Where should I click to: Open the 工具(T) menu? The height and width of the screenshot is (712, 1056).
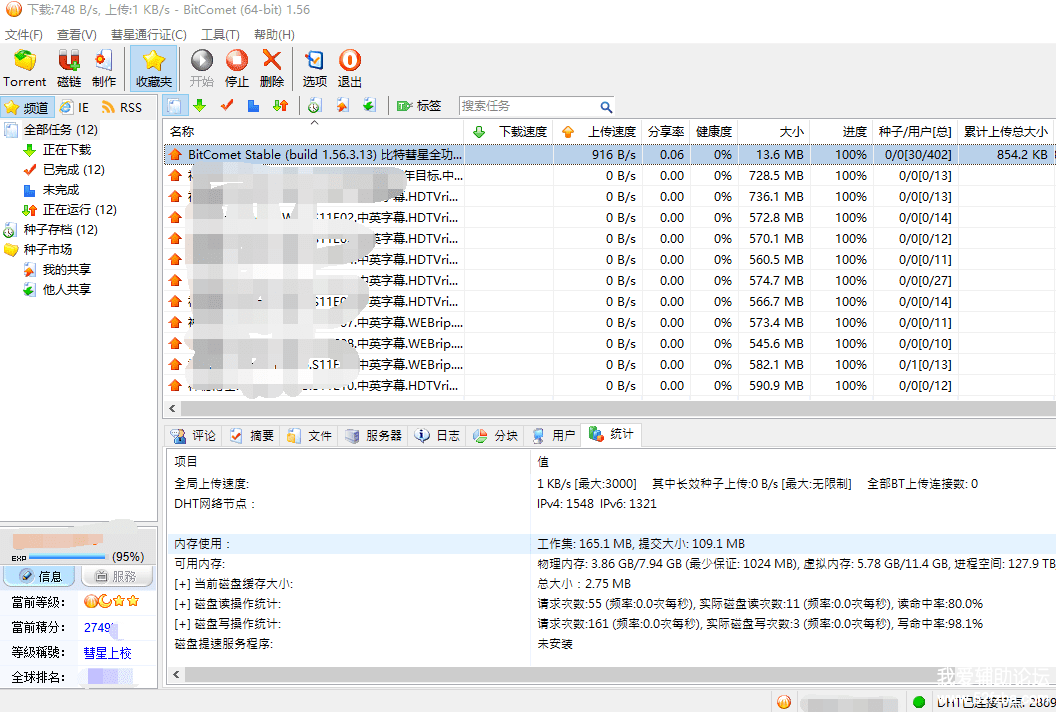pos(220,34)
